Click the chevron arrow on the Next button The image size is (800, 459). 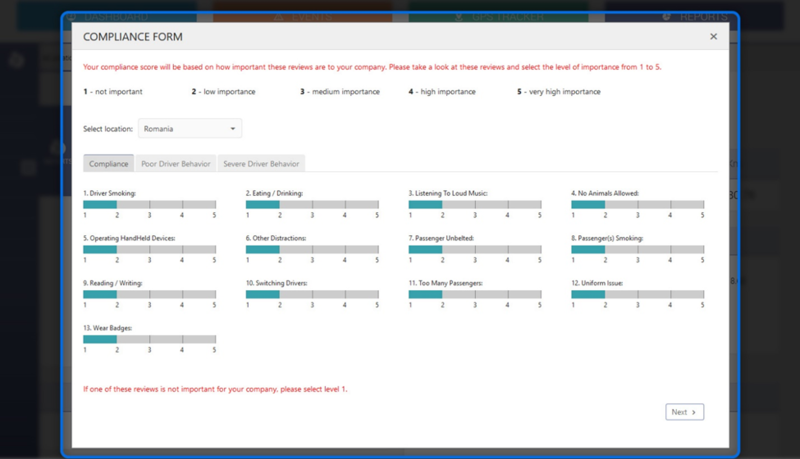click(694, 412)
